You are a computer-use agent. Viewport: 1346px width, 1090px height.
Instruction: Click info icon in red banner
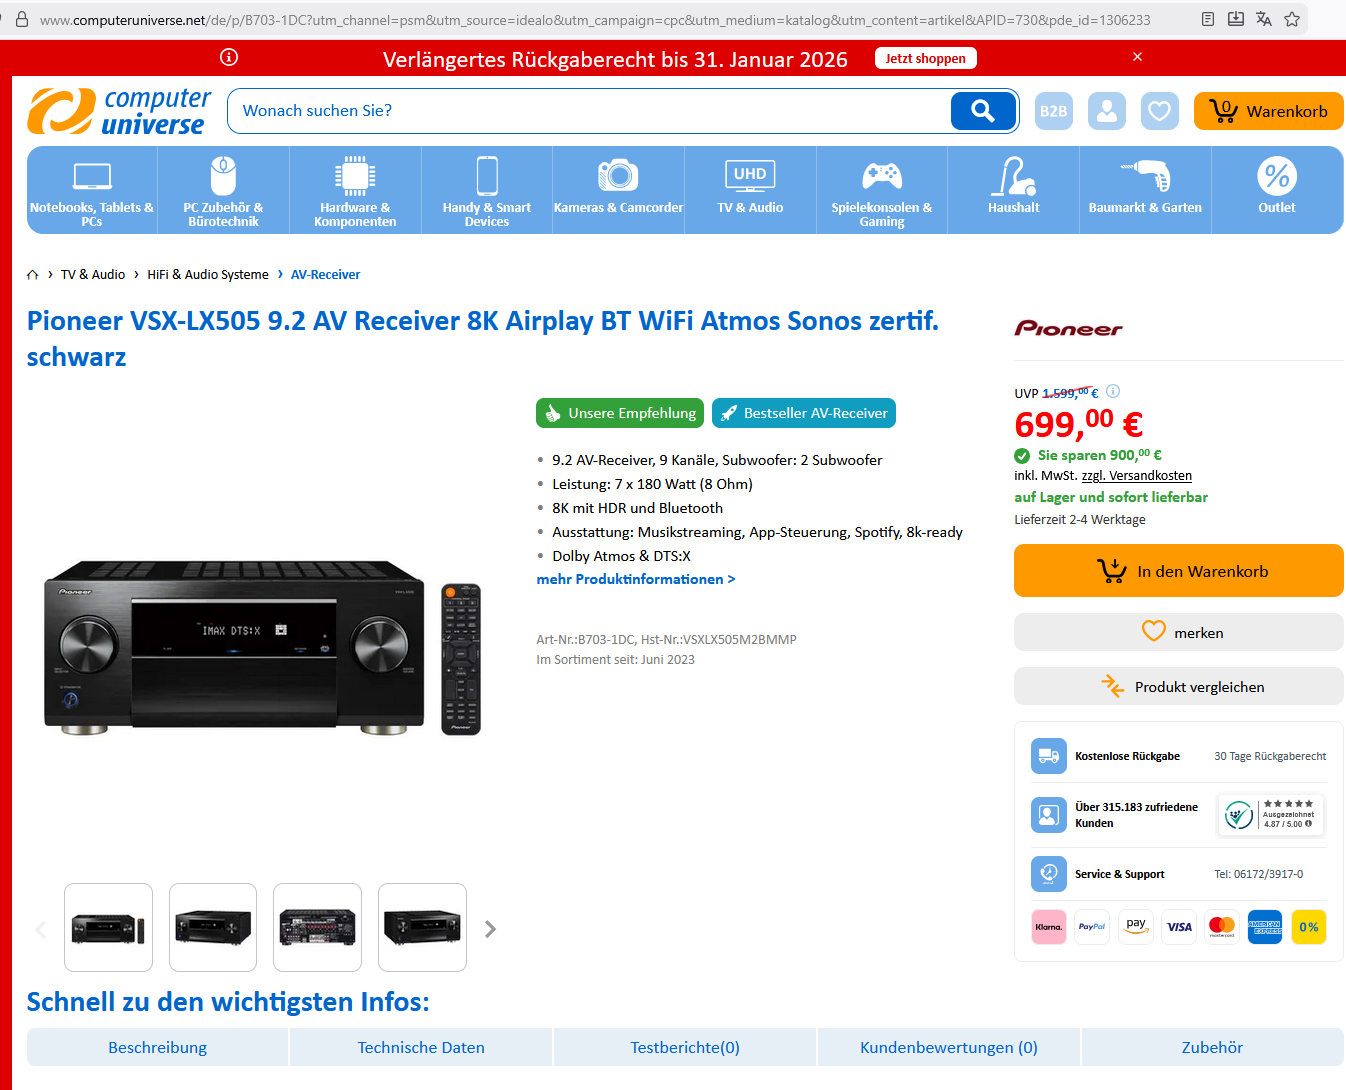229,57
